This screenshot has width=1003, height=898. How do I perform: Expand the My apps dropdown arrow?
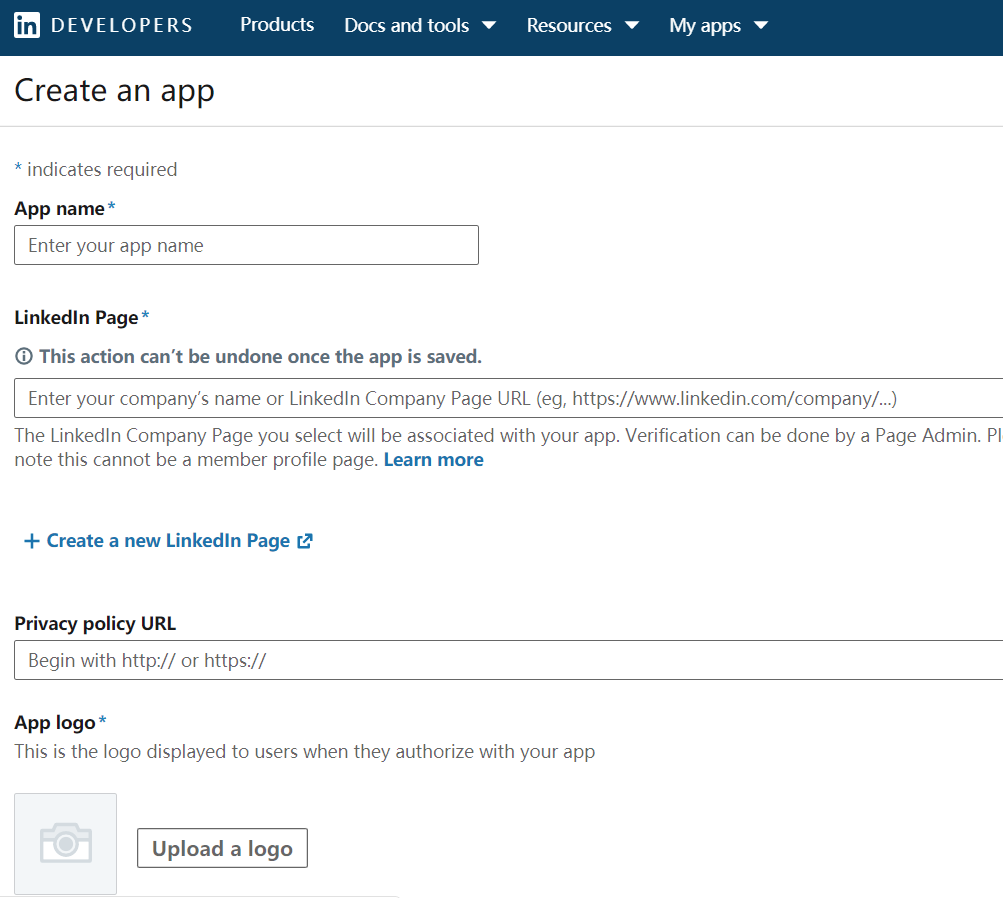click(x=761, y=26)
